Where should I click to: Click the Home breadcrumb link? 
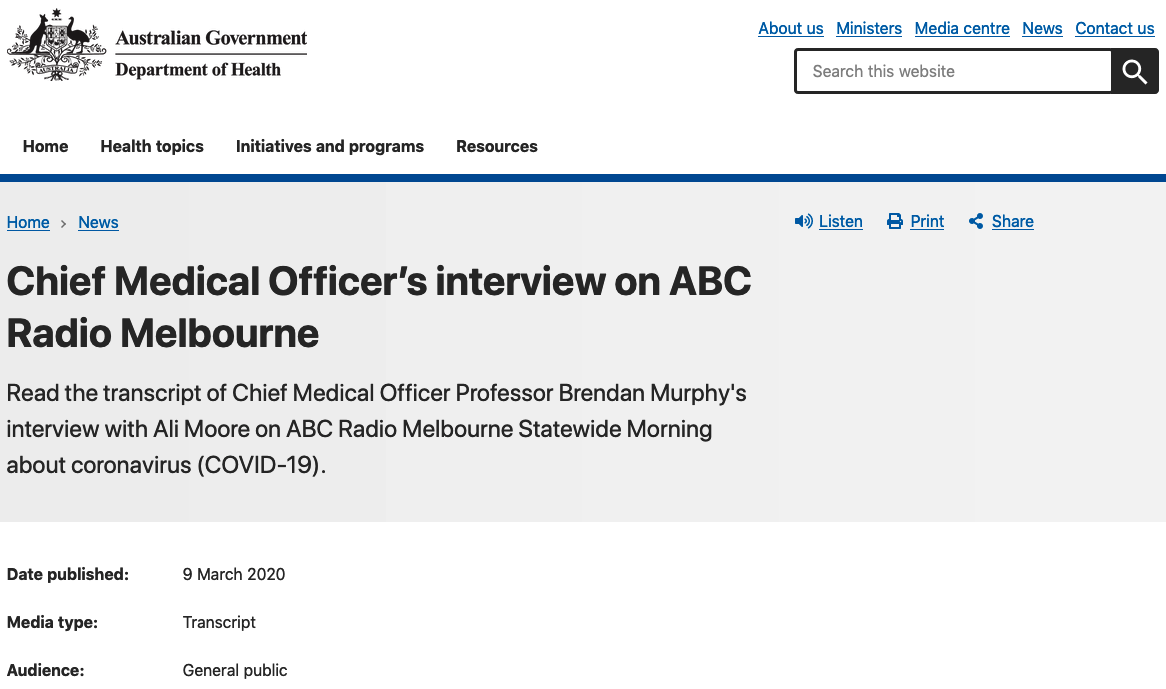pos(28,222)
